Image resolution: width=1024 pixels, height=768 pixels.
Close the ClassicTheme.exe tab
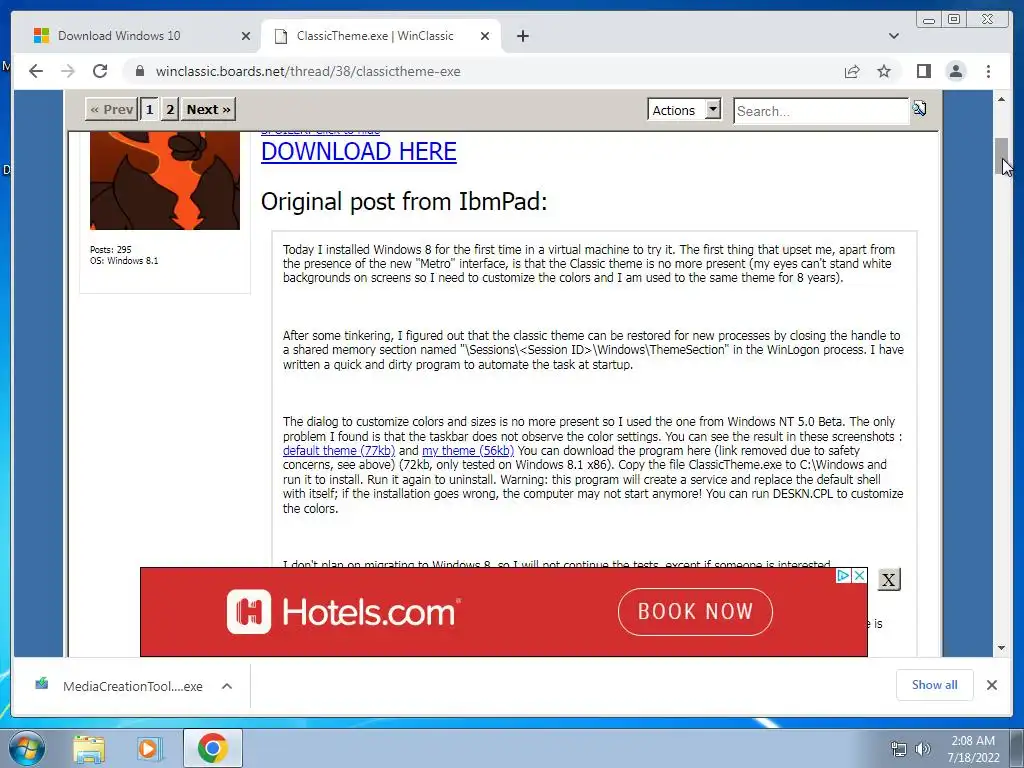click(485, 36)
